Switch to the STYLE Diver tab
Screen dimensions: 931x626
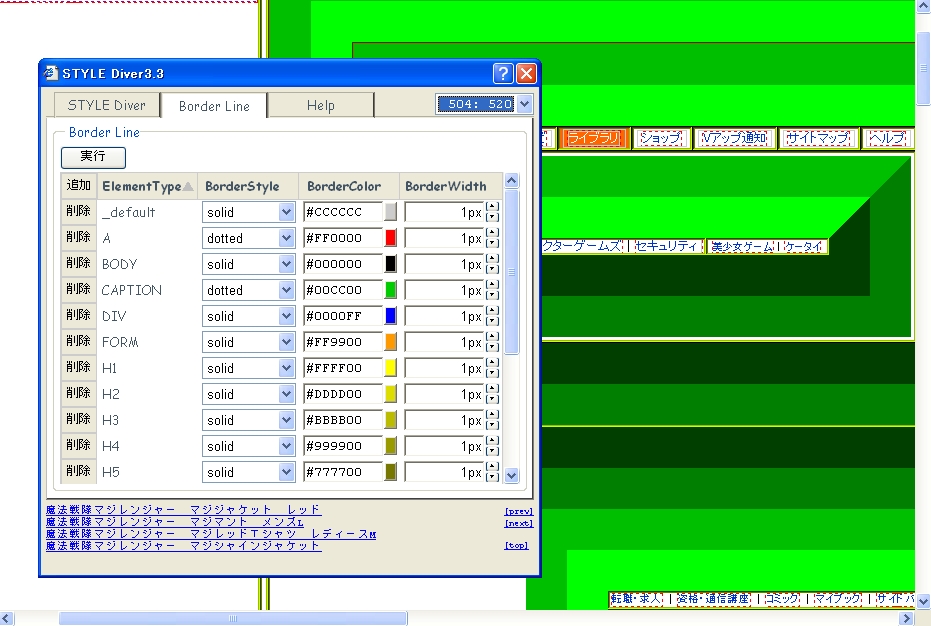(107, 105)
